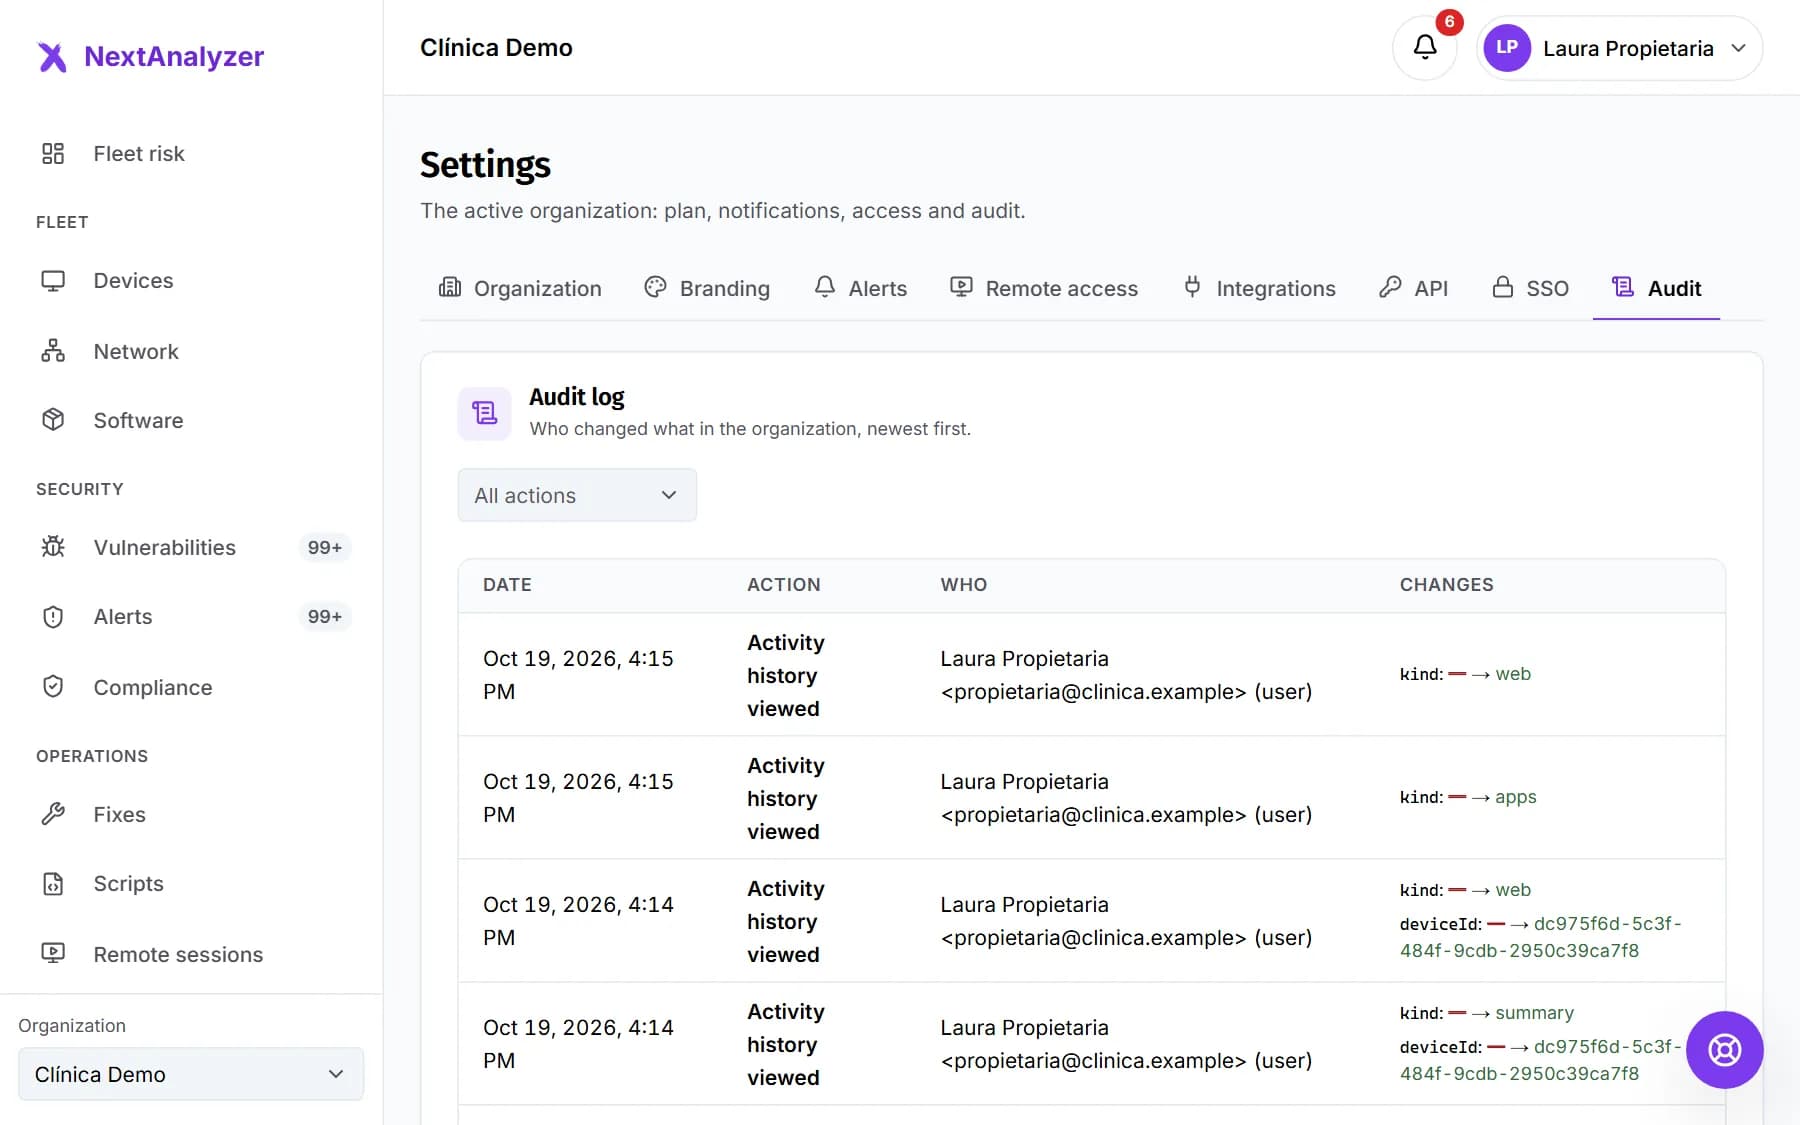This screenshot has width=1800, height=1125.
Task: Click the Vulnerabilities 99+ badge
Action: click(325, 547)
